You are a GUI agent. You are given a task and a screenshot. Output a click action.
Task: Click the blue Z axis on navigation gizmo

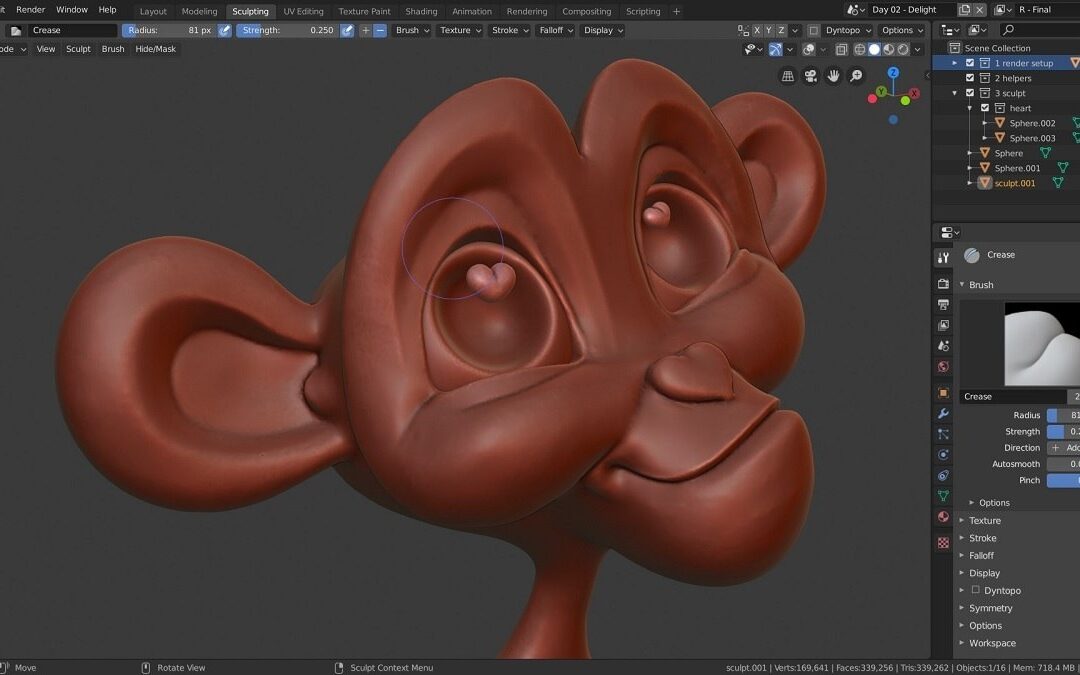[893, 72]
